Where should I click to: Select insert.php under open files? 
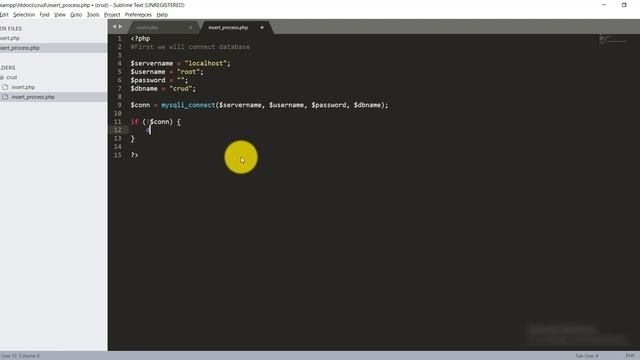click(10, 38)
